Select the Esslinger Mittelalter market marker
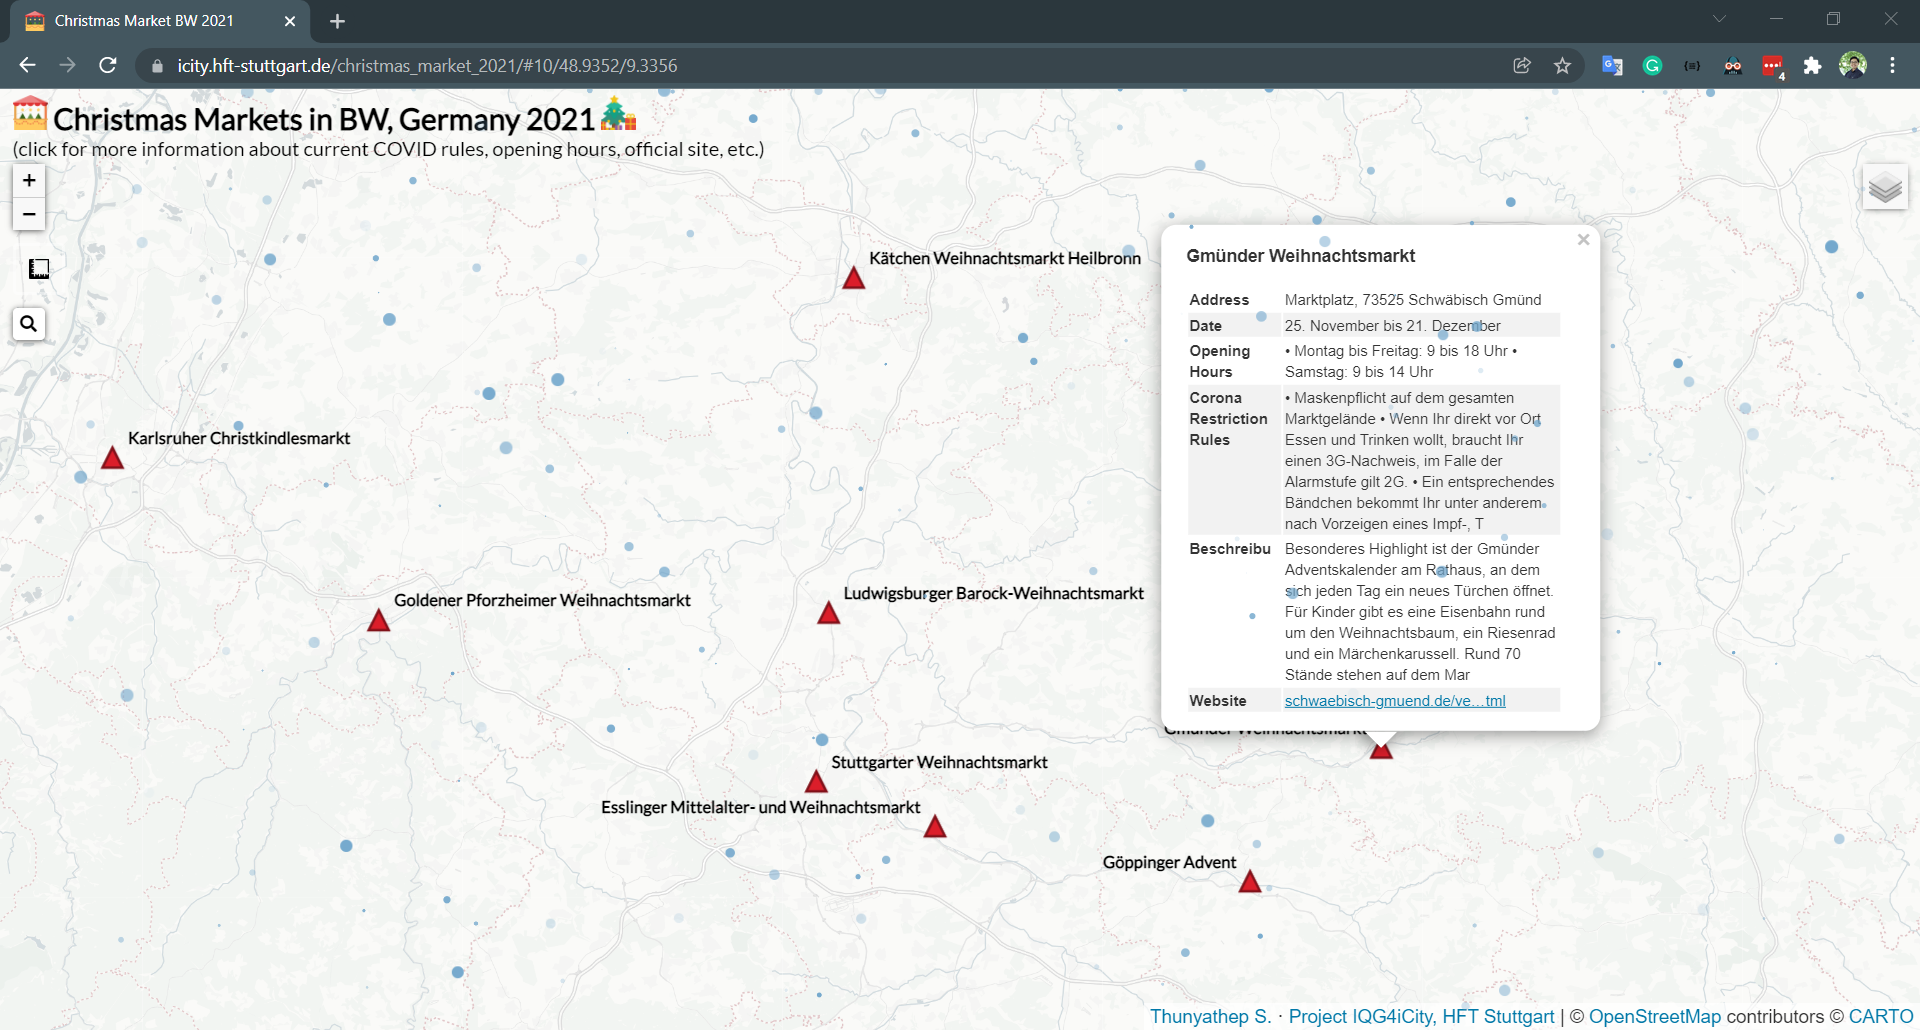Image resolution: width=1920 pixels, height=1030 pixels. 935,826
